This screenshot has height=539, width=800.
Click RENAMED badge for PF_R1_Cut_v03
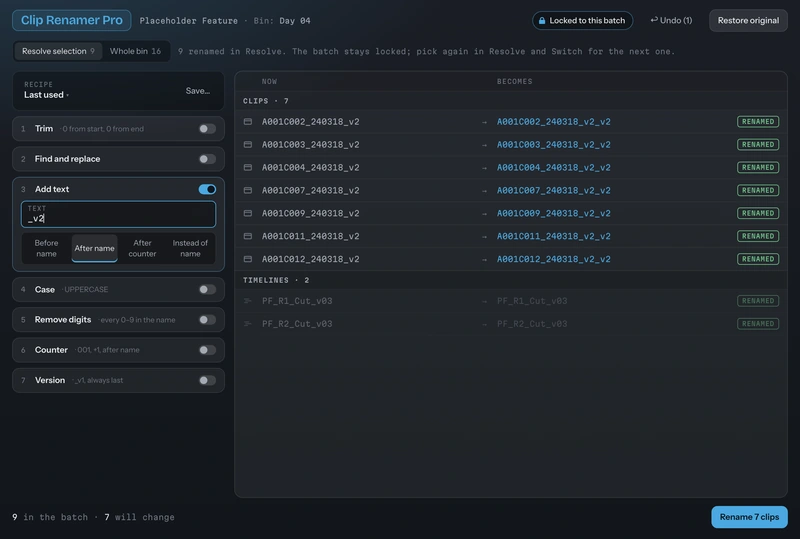coord(758,301)
